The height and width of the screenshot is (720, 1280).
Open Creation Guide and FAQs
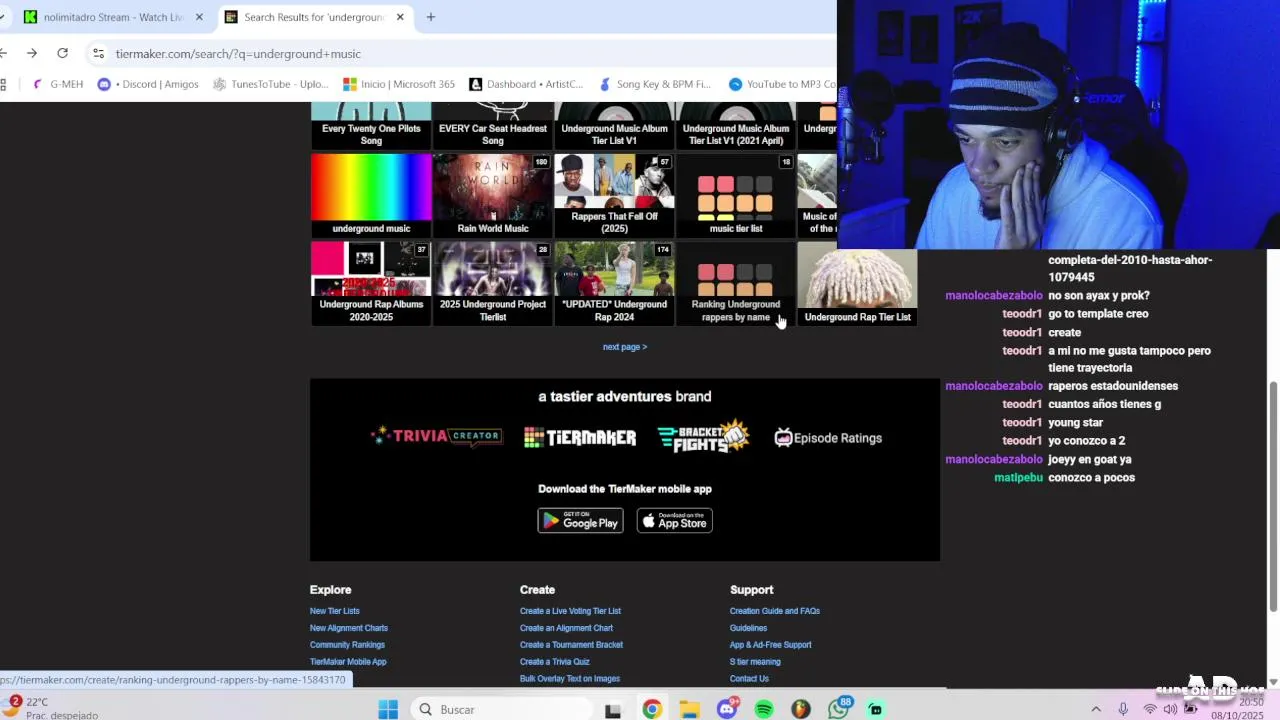(x=775, y=611)
